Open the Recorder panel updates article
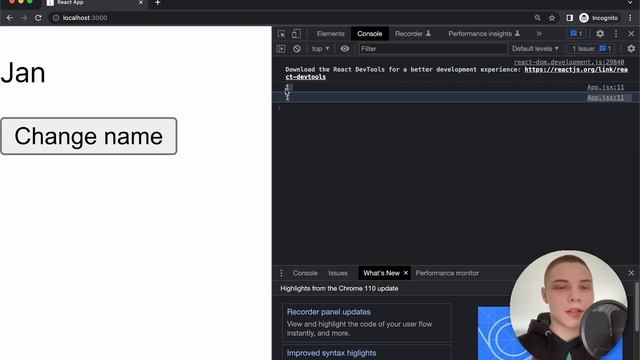Viewport: 640px width, 360px height. pyautogui.click(x=329, y=312)
